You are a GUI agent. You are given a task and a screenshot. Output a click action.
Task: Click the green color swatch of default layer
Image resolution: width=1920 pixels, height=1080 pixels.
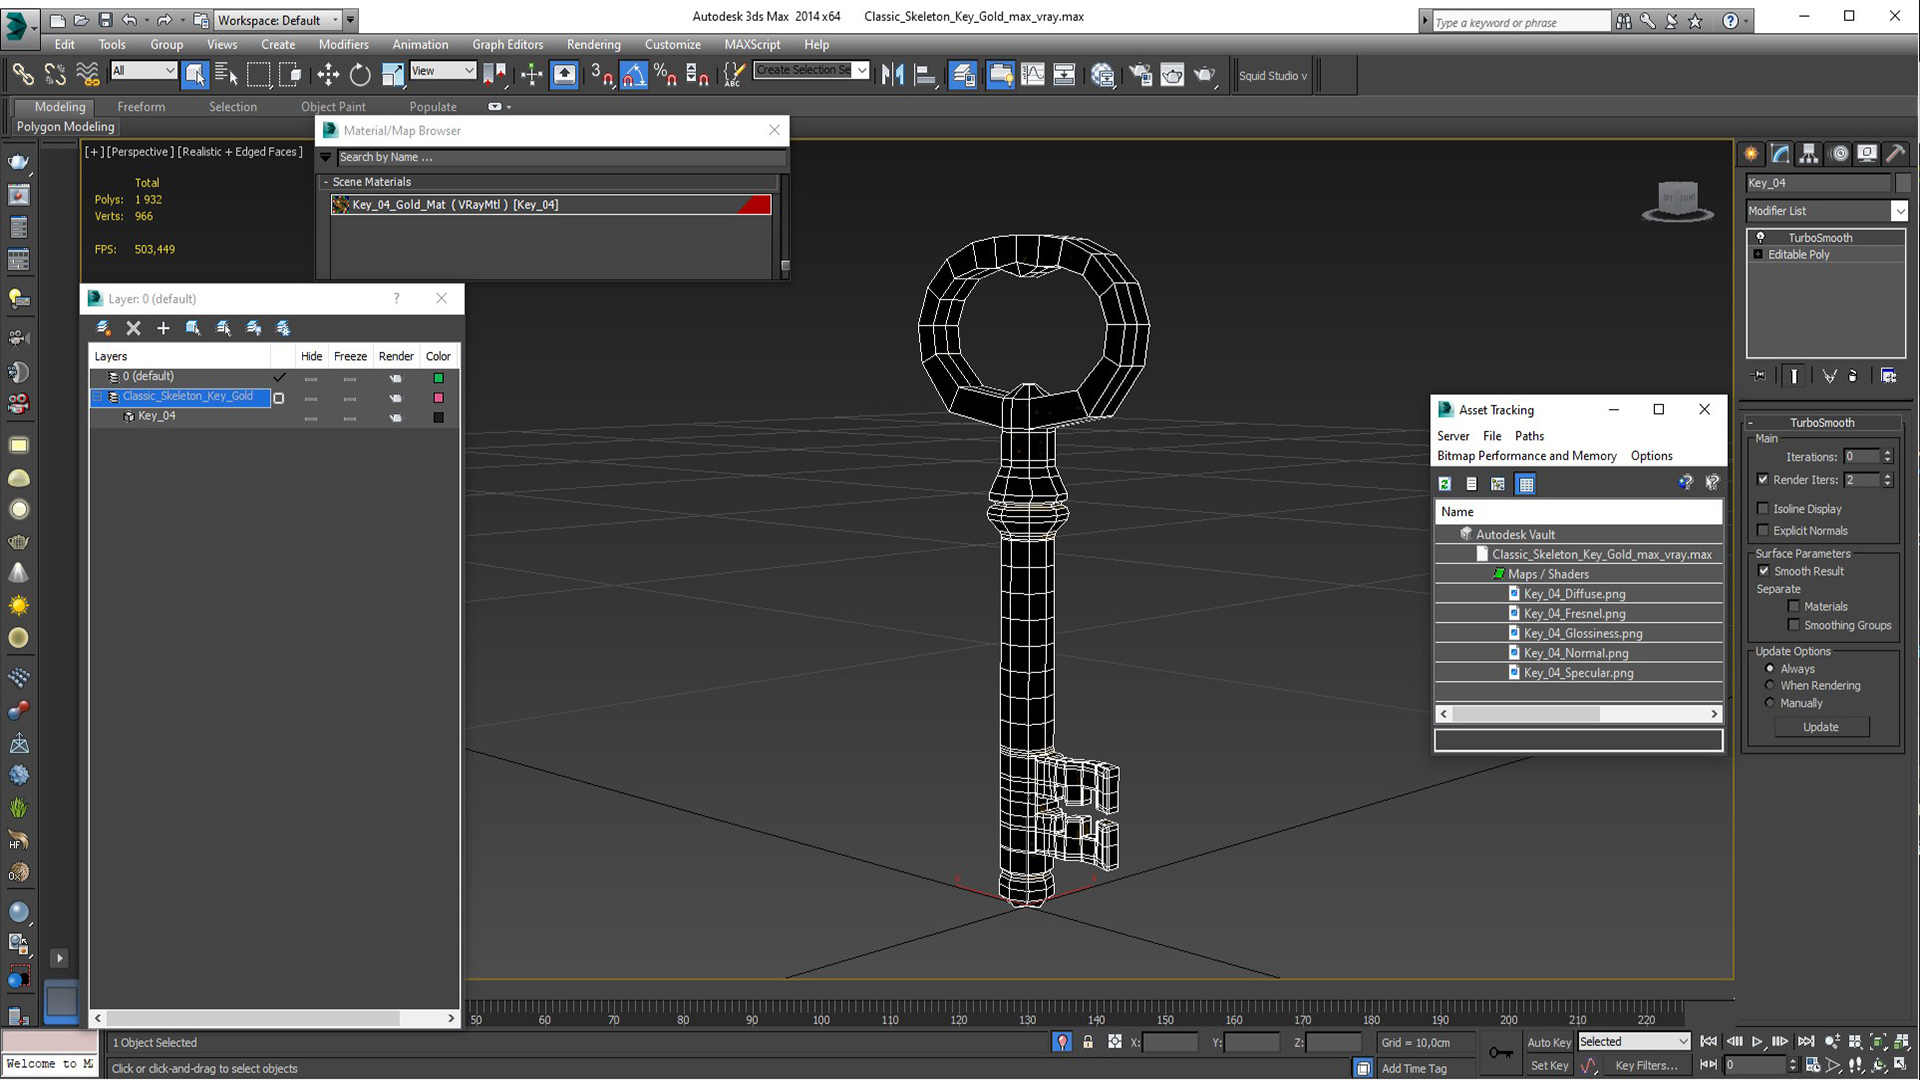(438, 378)
